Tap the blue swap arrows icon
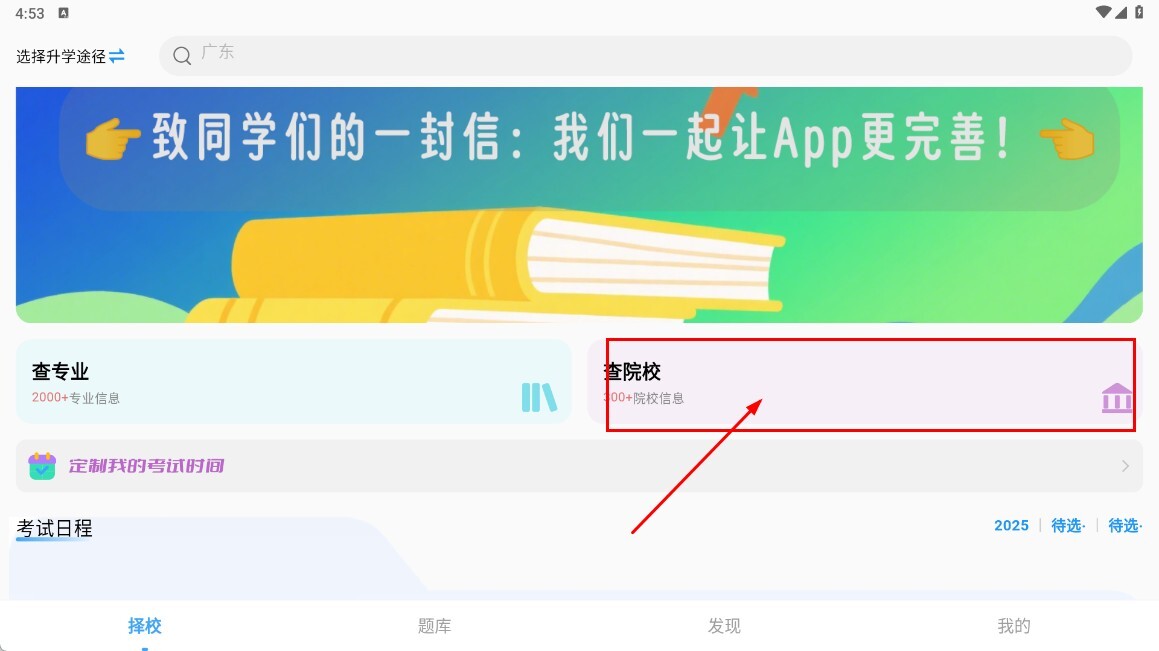This screenshot has width=1159, height=651. pos(117,56)
